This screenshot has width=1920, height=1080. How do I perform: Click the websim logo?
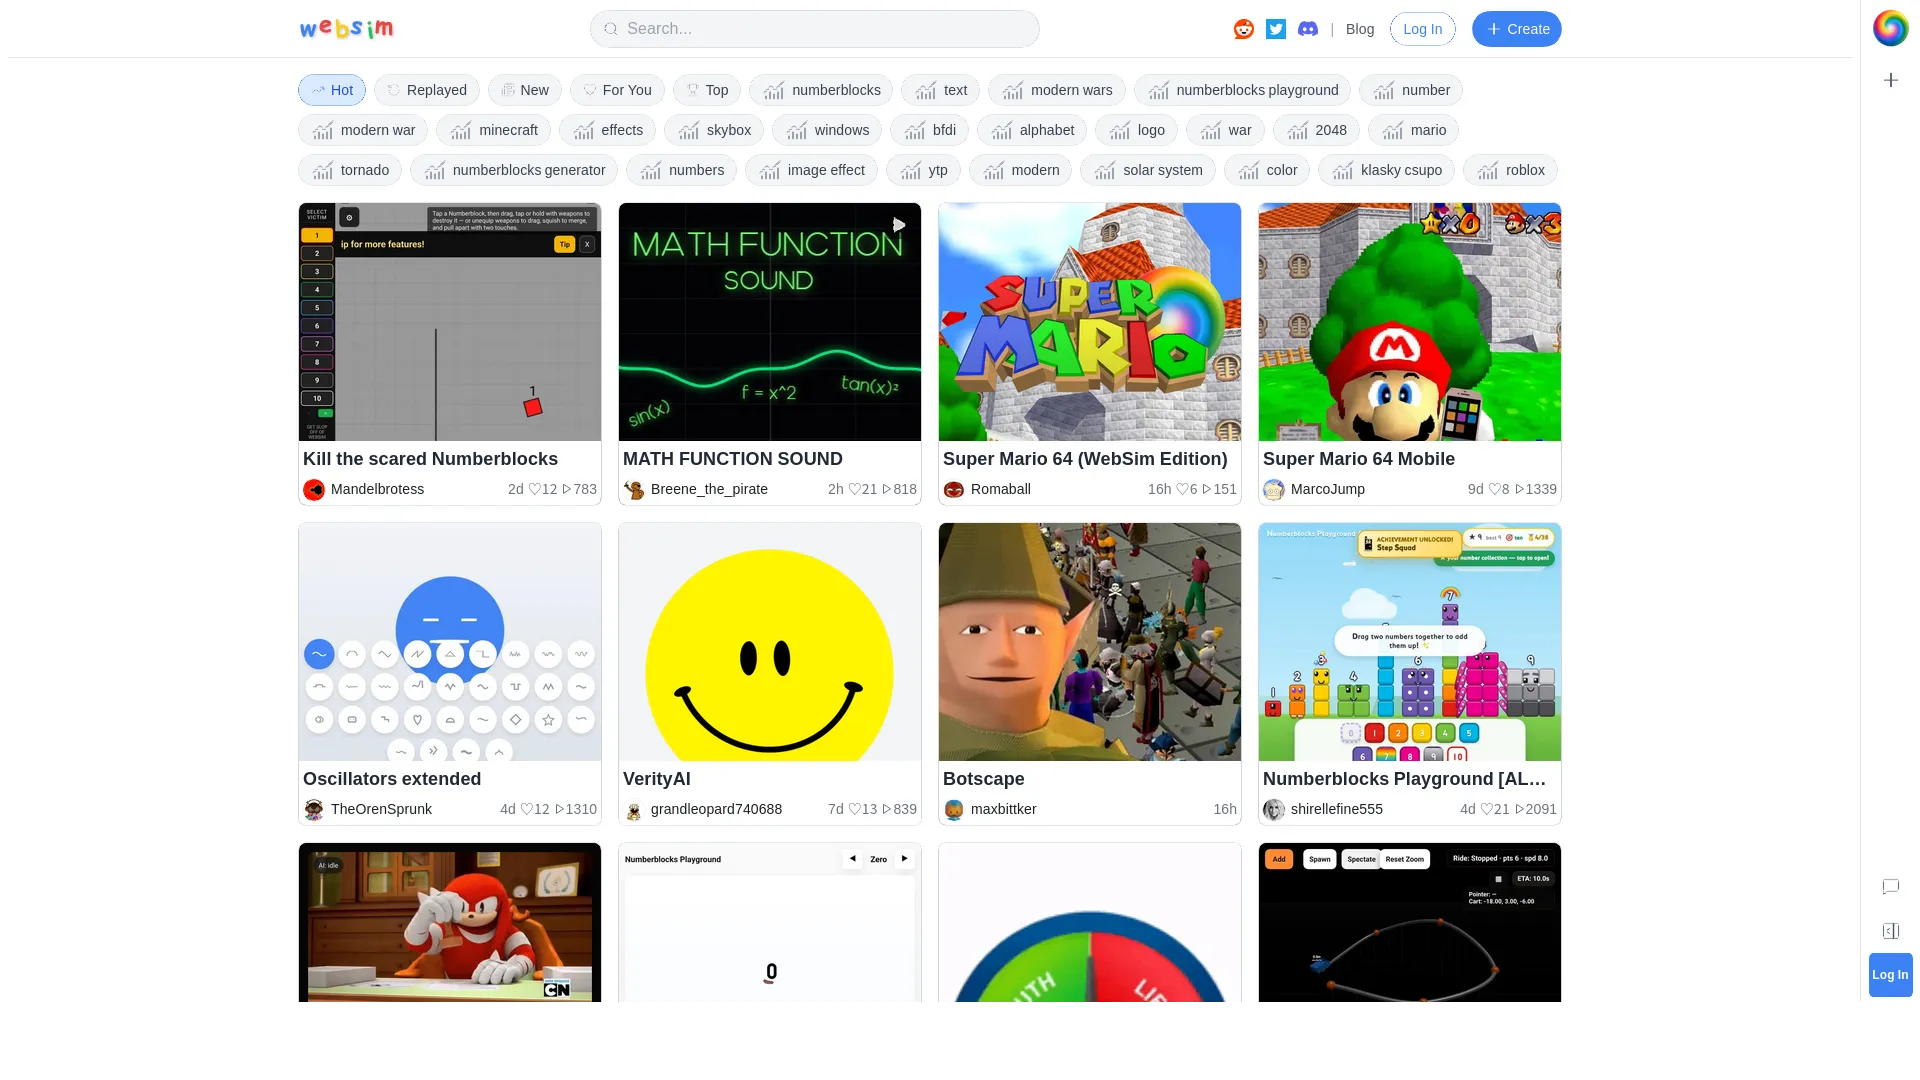(346, 29)
